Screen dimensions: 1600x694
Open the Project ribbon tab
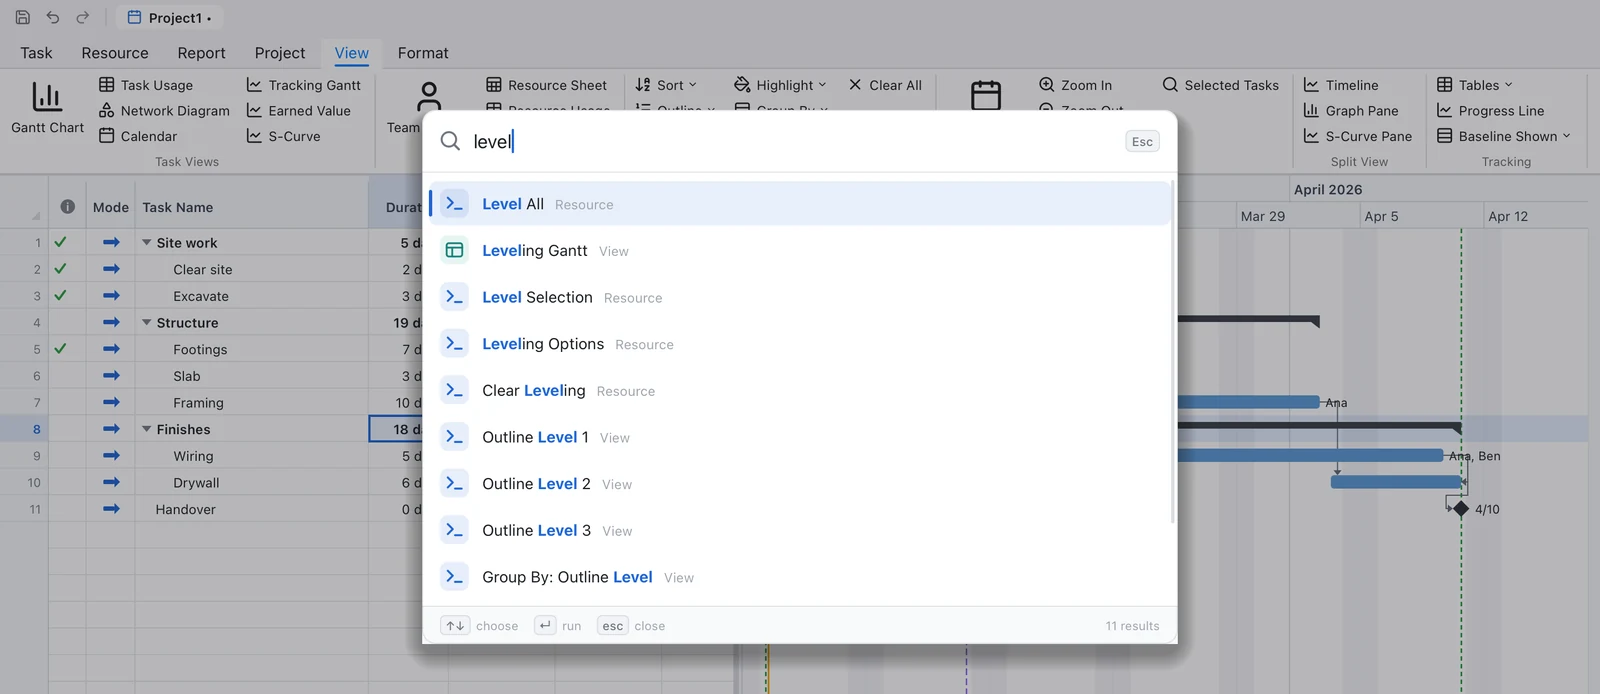(x=280, y=53)
